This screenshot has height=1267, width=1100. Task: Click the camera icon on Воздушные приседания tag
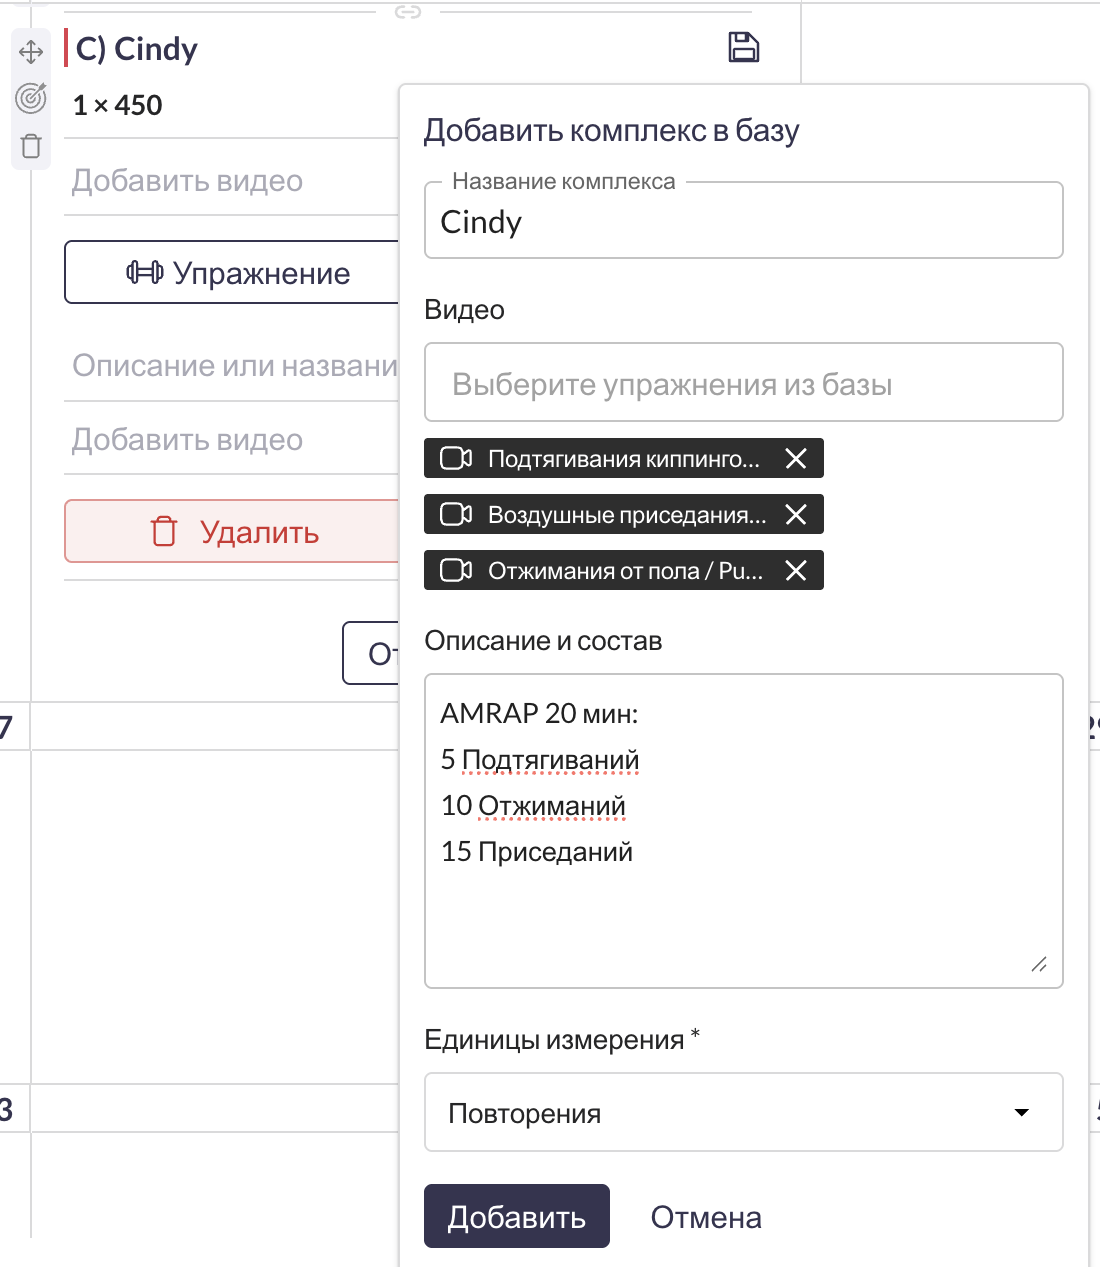tap(456, 515)
